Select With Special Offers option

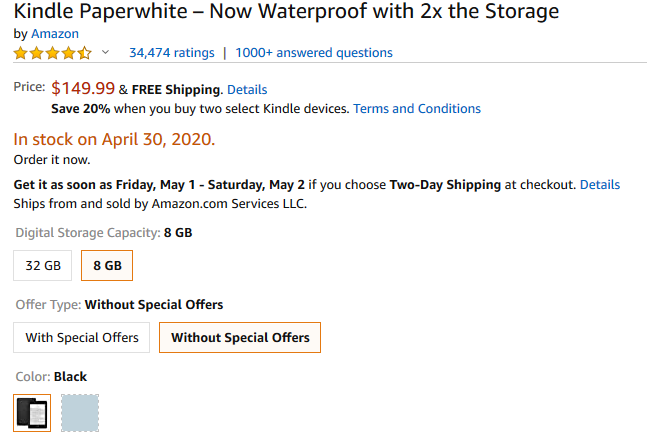click(82, 338)
